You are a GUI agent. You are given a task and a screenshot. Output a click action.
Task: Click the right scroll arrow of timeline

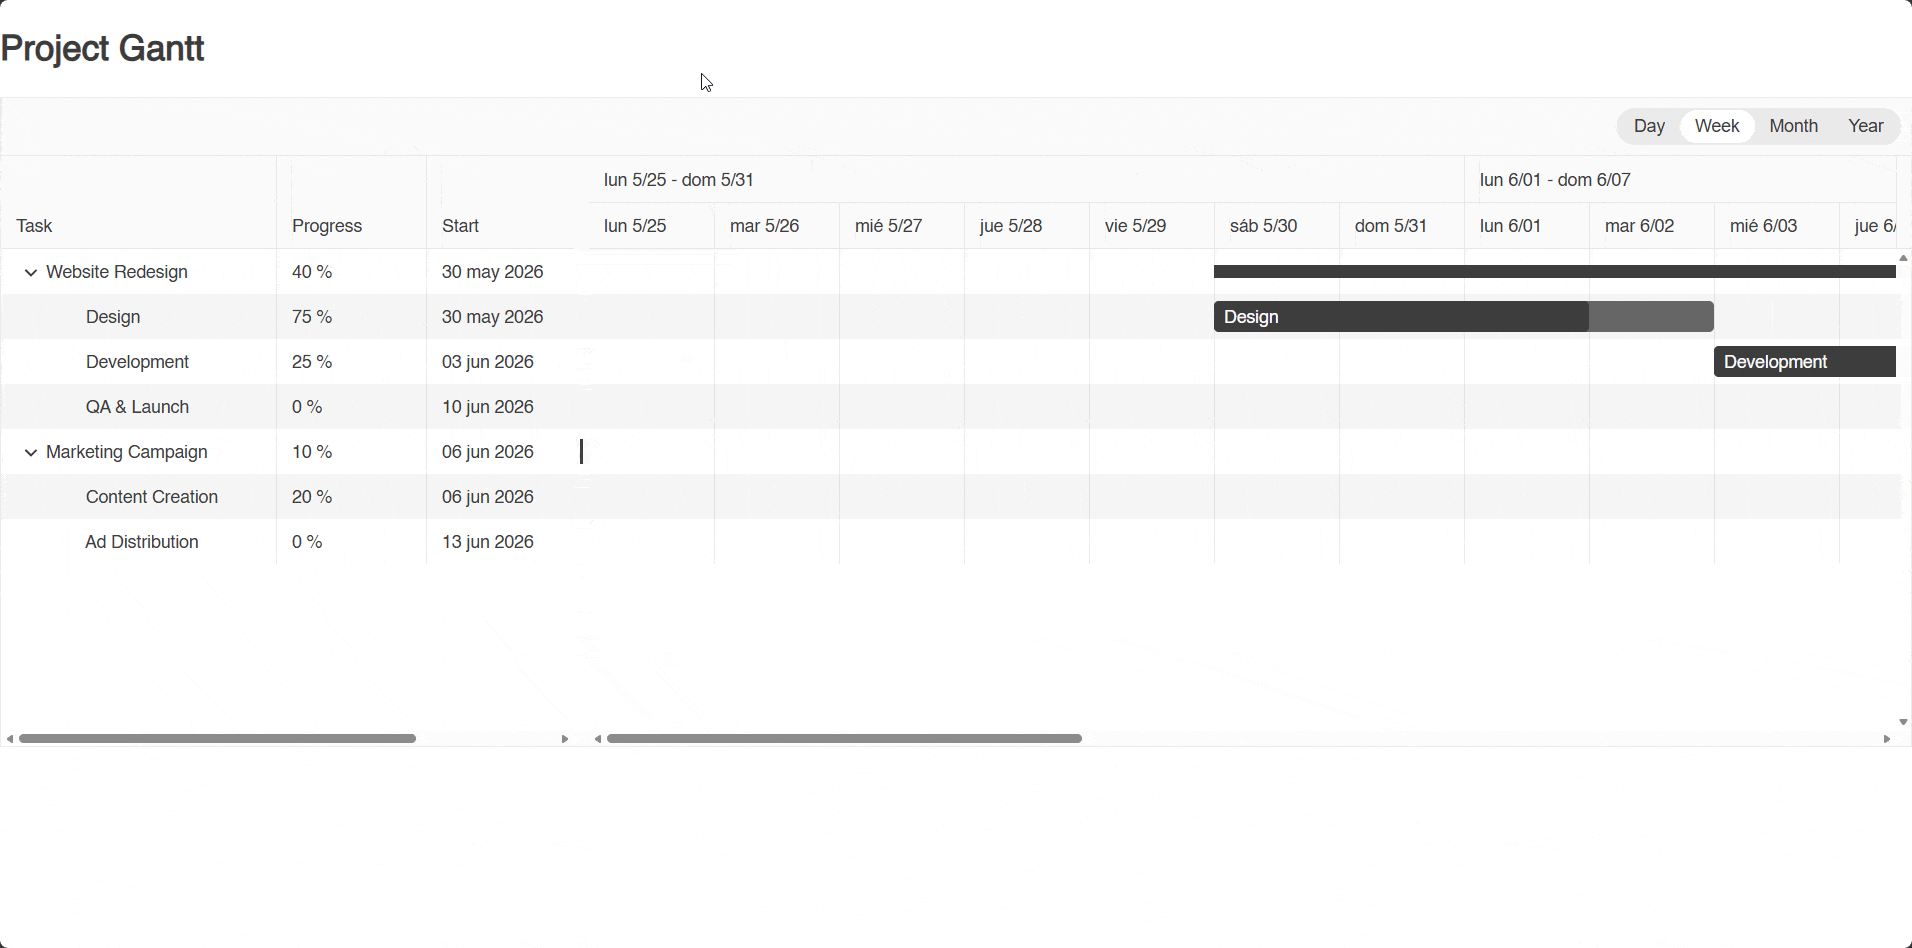[x=1887, y=739]
